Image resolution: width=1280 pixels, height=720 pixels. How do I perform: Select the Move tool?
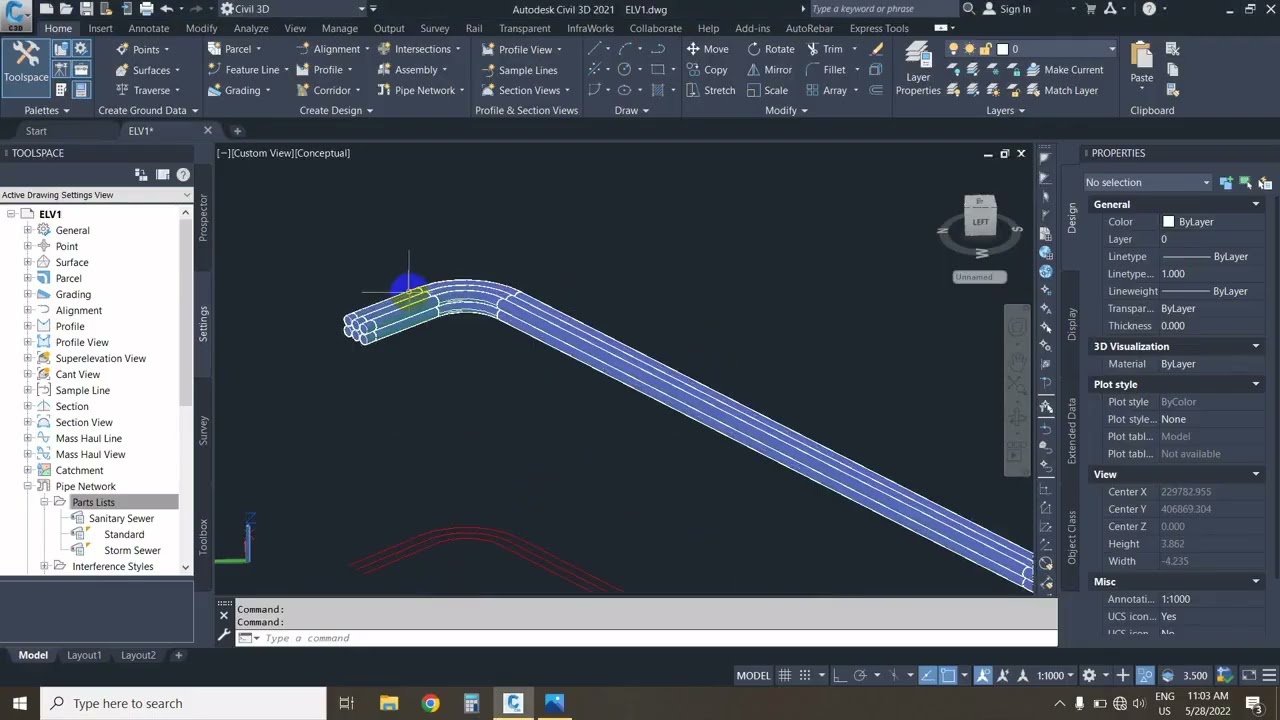(x=708, y=49)
